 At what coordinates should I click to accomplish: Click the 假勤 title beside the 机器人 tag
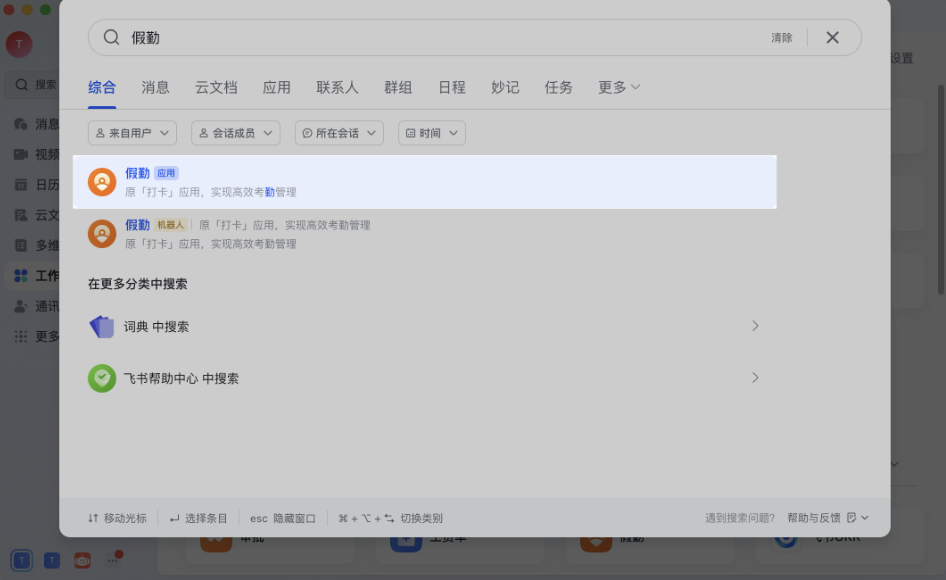pyautogui.click(x=138, y=225)
